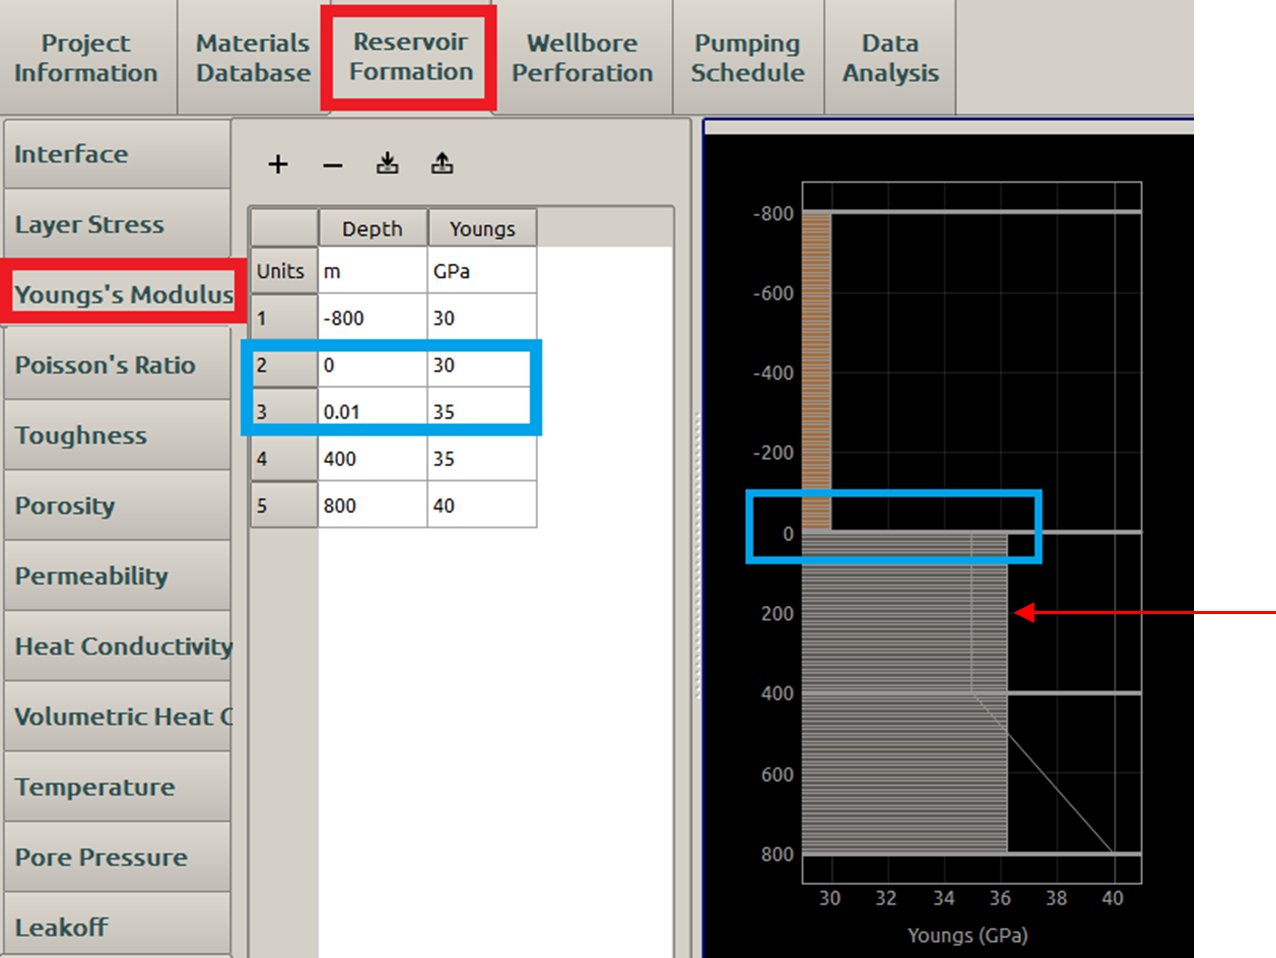
Task: Click the '40' tick on chart x-axis
Action: 1112,898
